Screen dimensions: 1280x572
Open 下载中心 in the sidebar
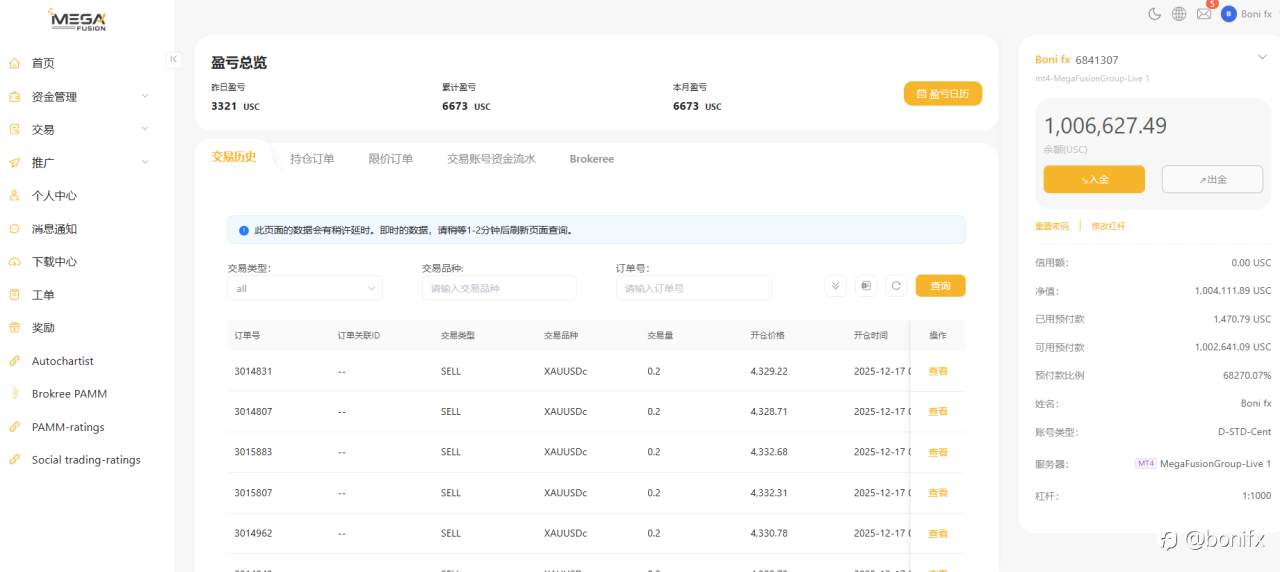point(54,262)
